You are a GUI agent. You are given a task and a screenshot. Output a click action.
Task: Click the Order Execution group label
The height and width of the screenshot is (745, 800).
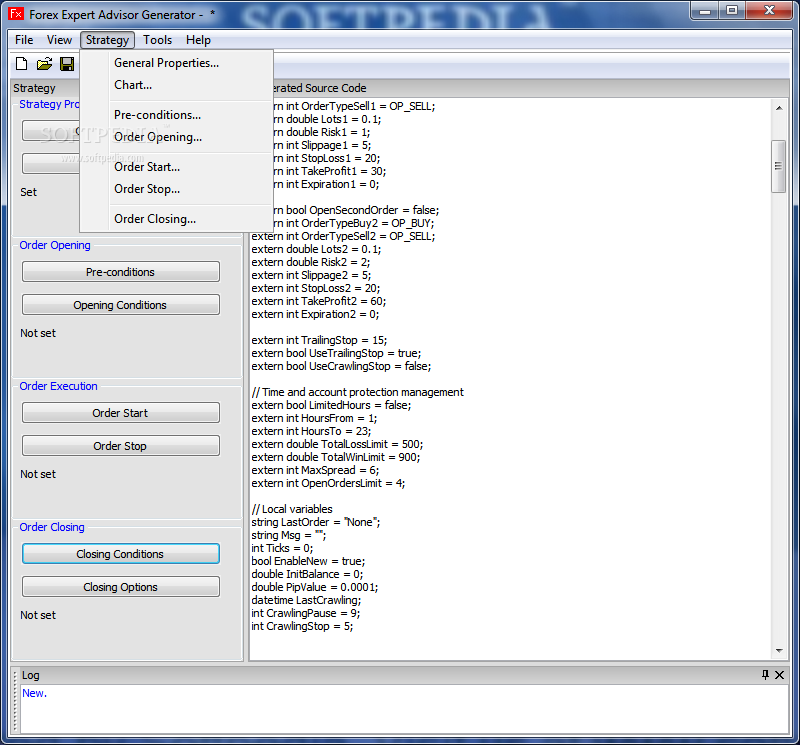(58, 386)
